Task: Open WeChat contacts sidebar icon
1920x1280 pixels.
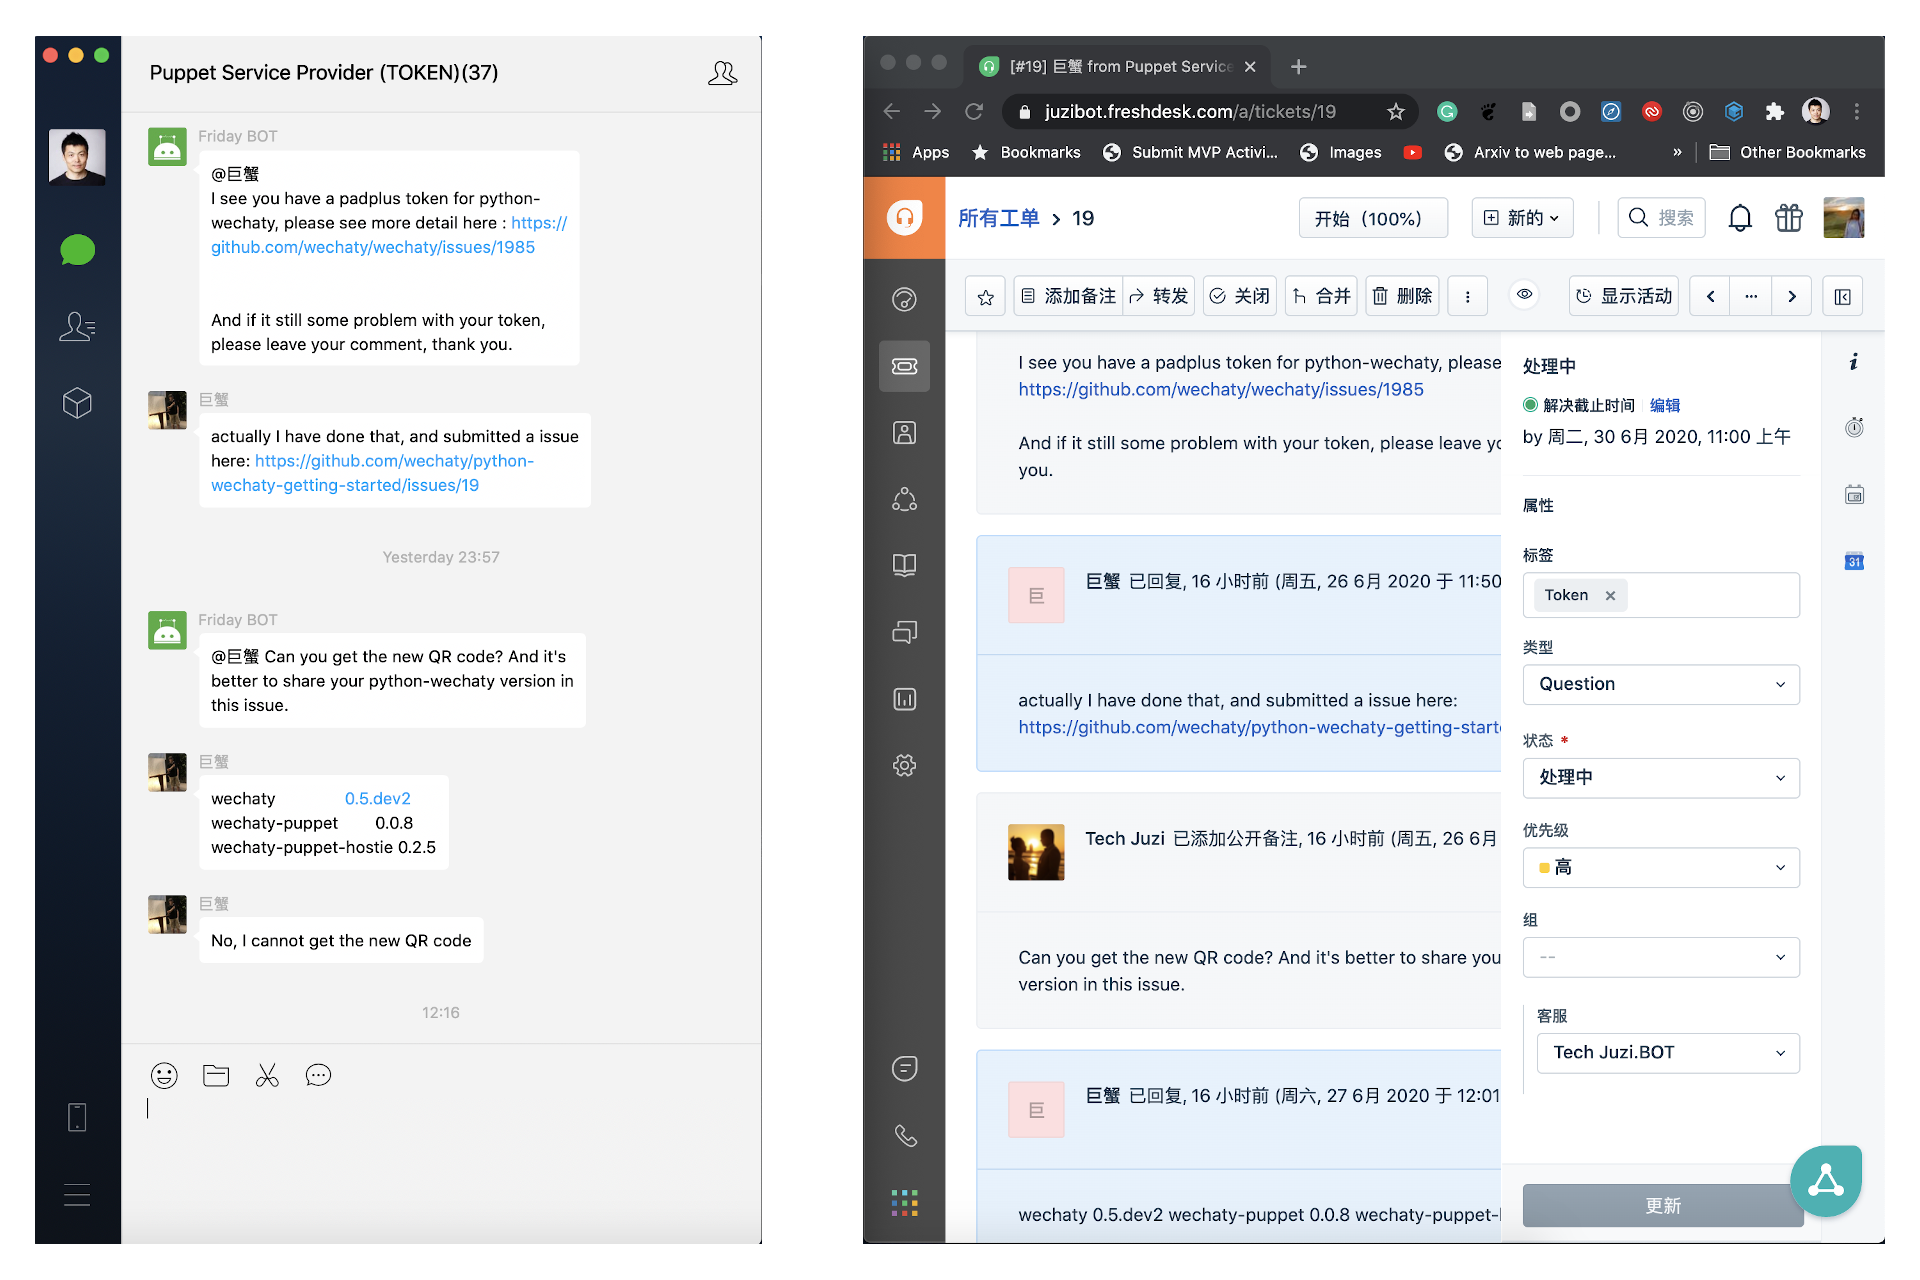Action: point(77,326)
